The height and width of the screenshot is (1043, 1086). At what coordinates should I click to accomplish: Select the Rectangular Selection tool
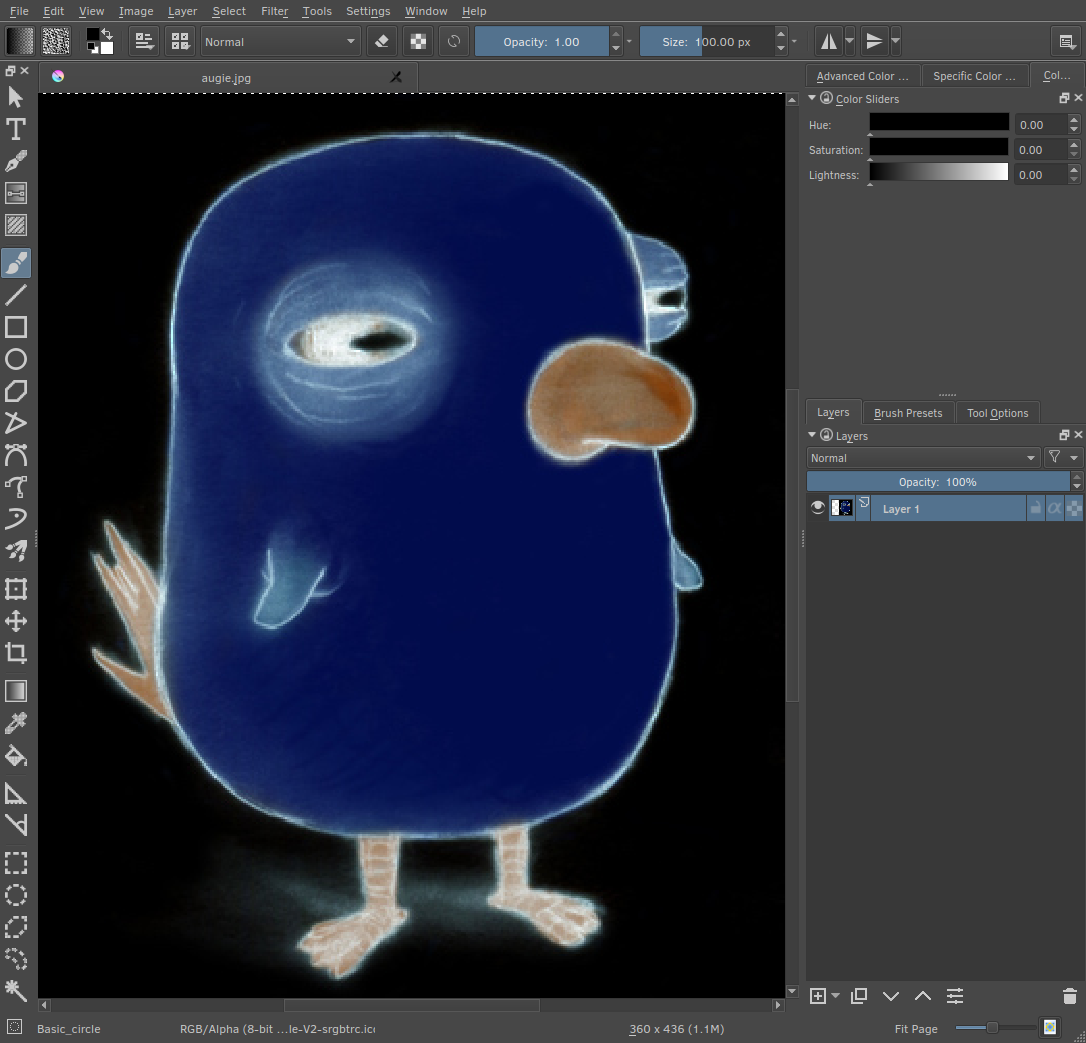(15, 864)
